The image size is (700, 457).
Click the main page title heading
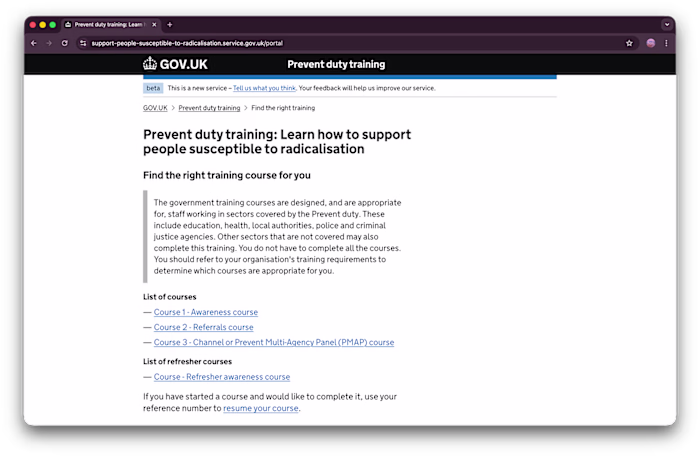click(277, 141)
